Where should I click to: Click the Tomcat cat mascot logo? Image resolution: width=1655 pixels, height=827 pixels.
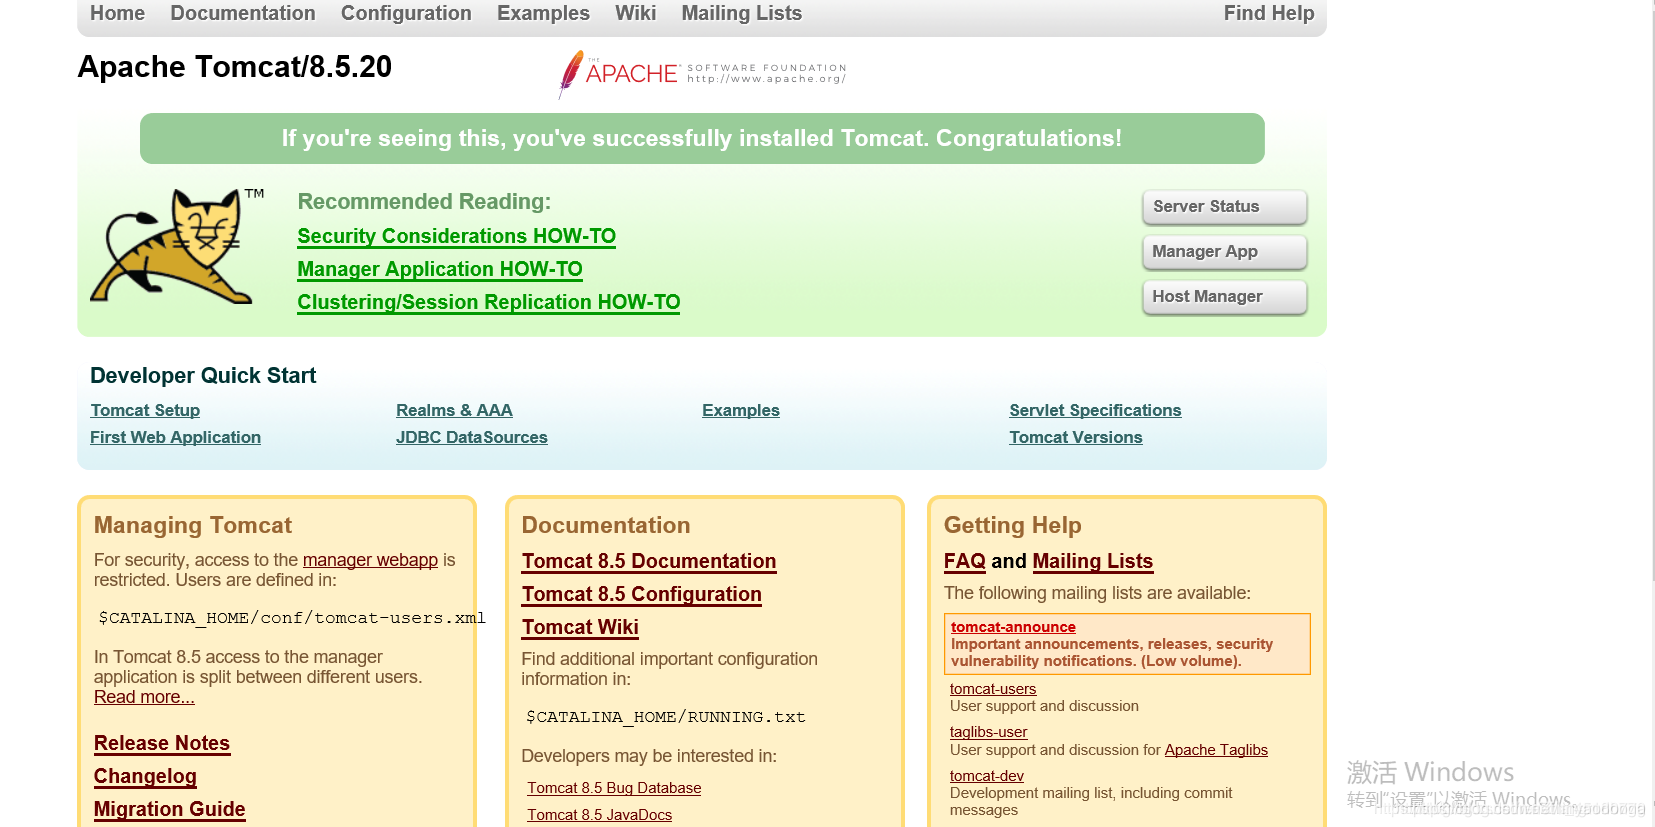177,246
